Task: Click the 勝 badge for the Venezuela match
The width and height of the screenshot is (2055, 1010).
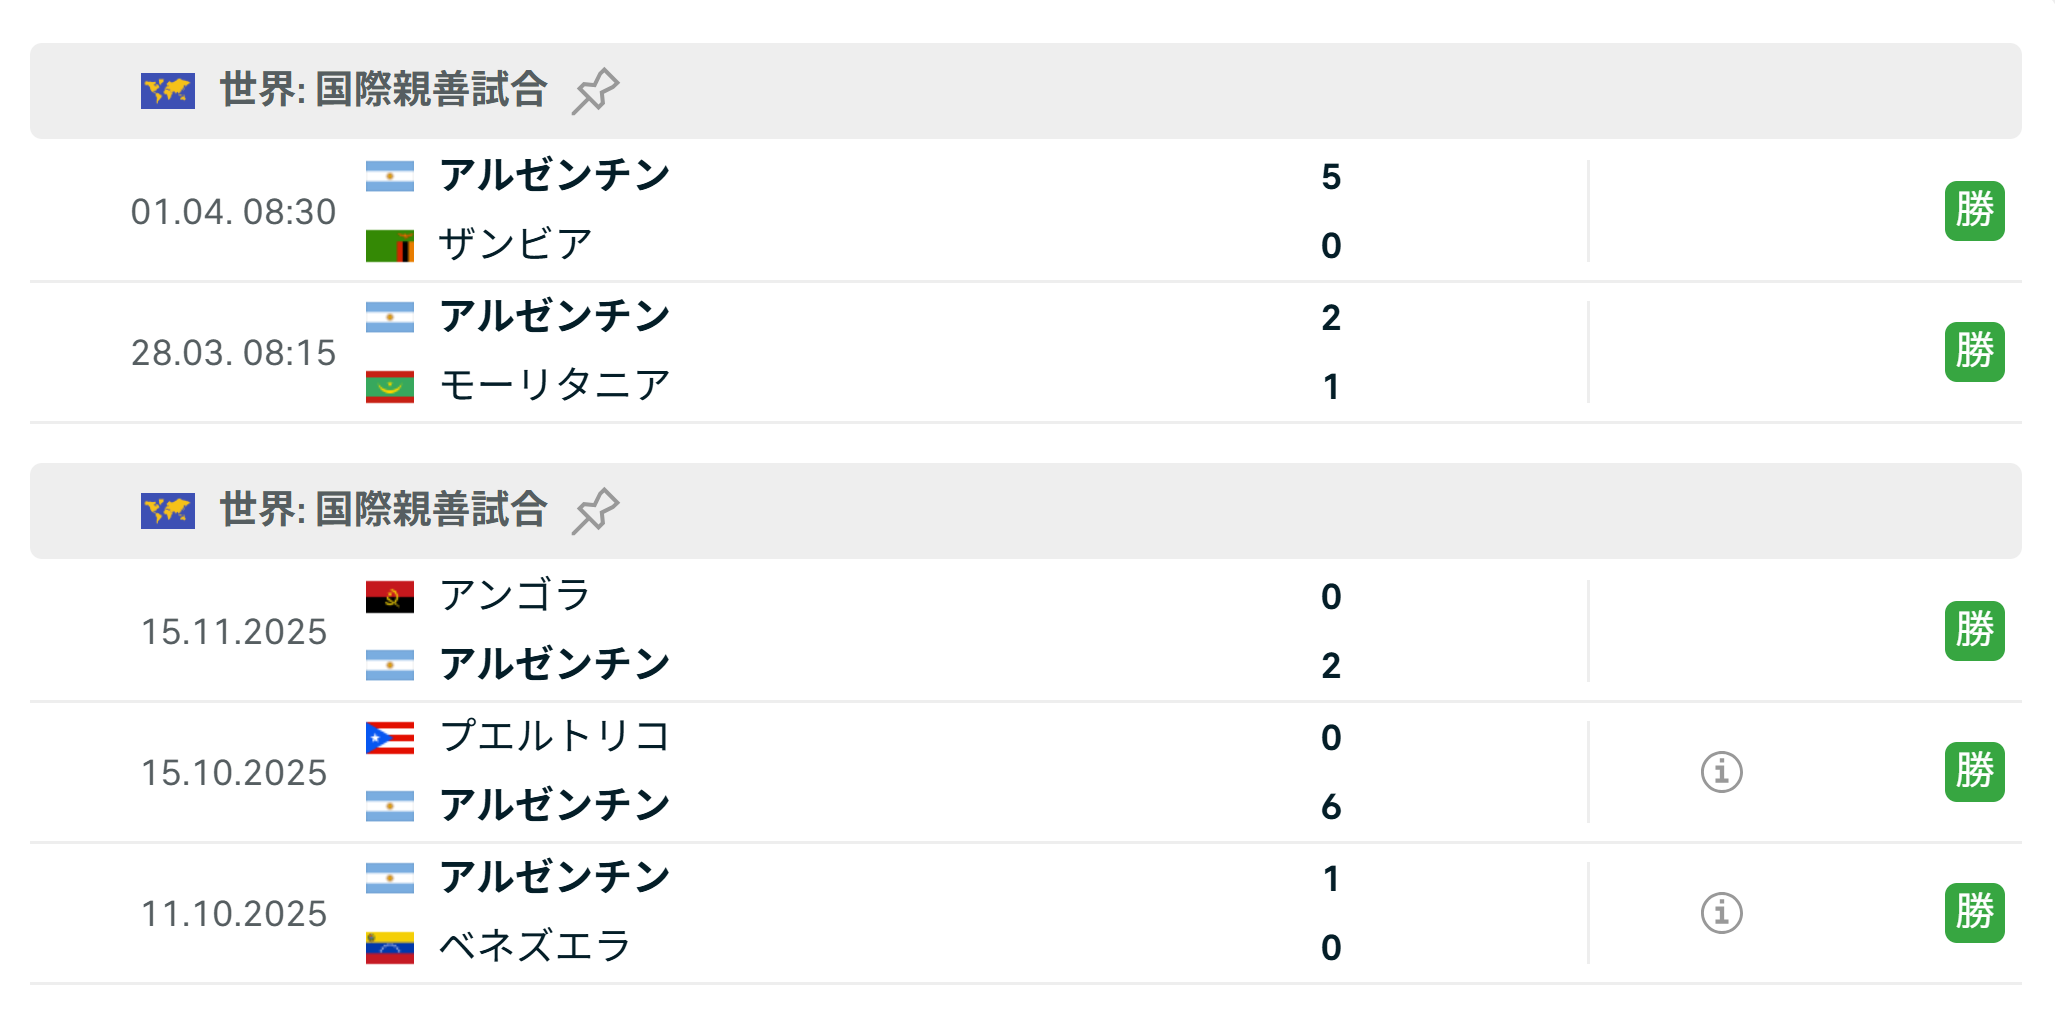Action: point(1974,913)
